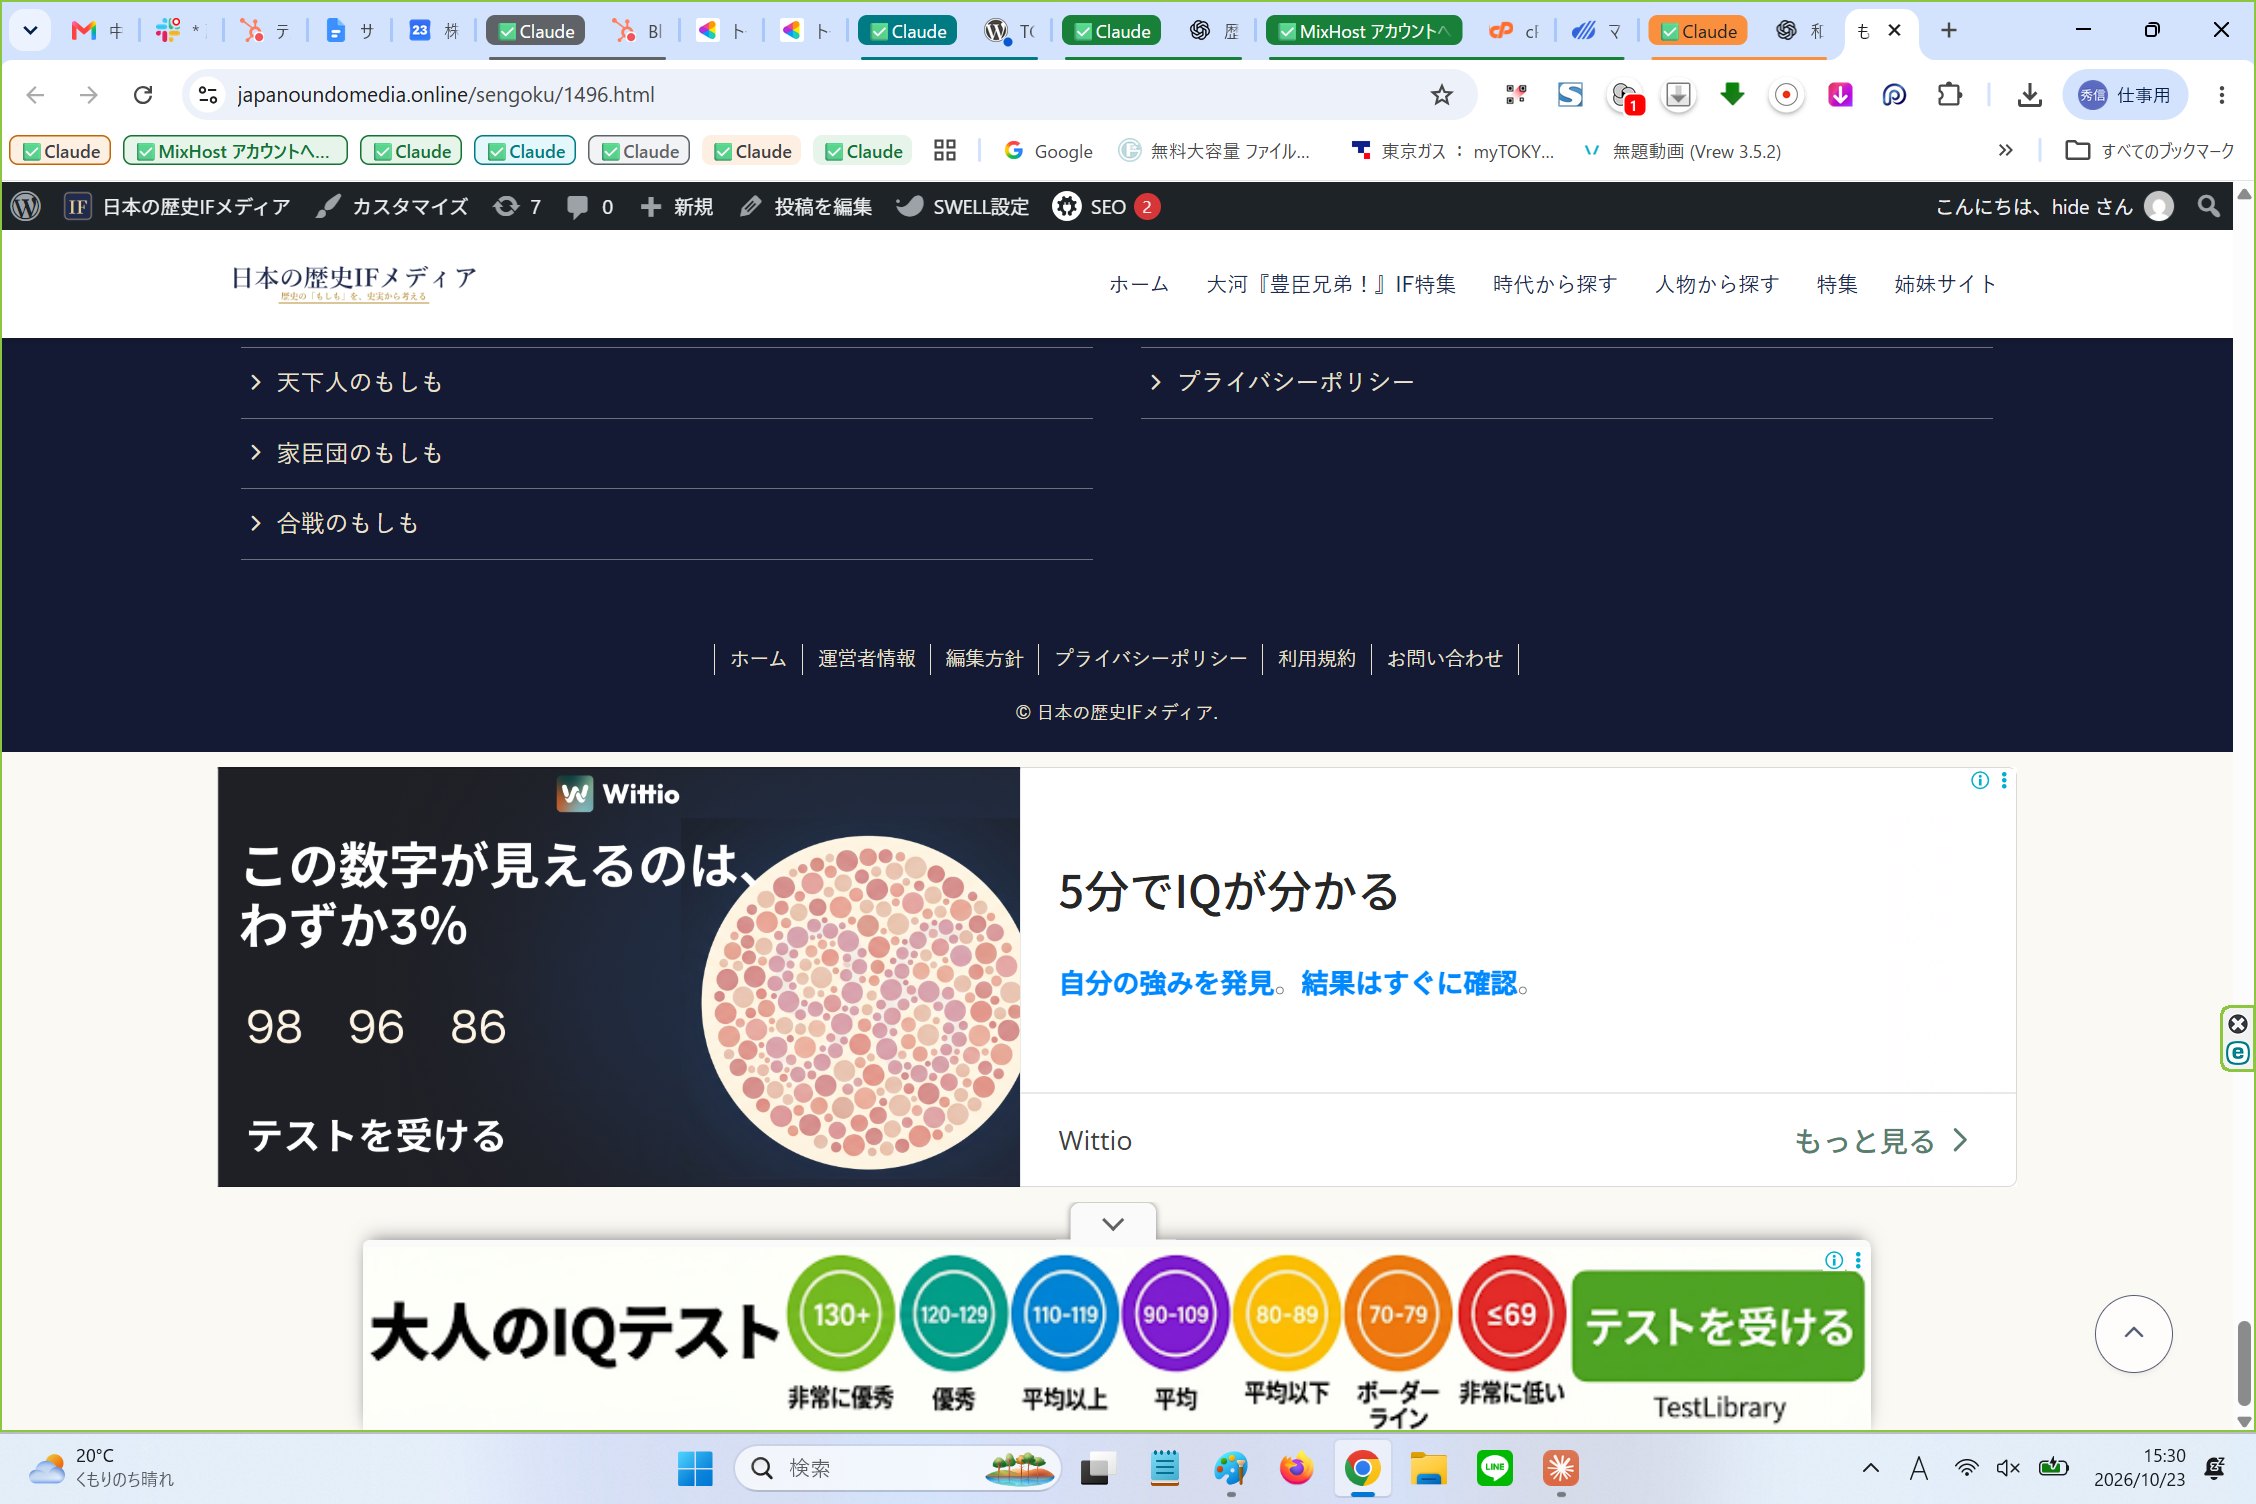Open comments bubble showing 0
The width and height of the screenshot is (2256, 1504).
point(590,207)
